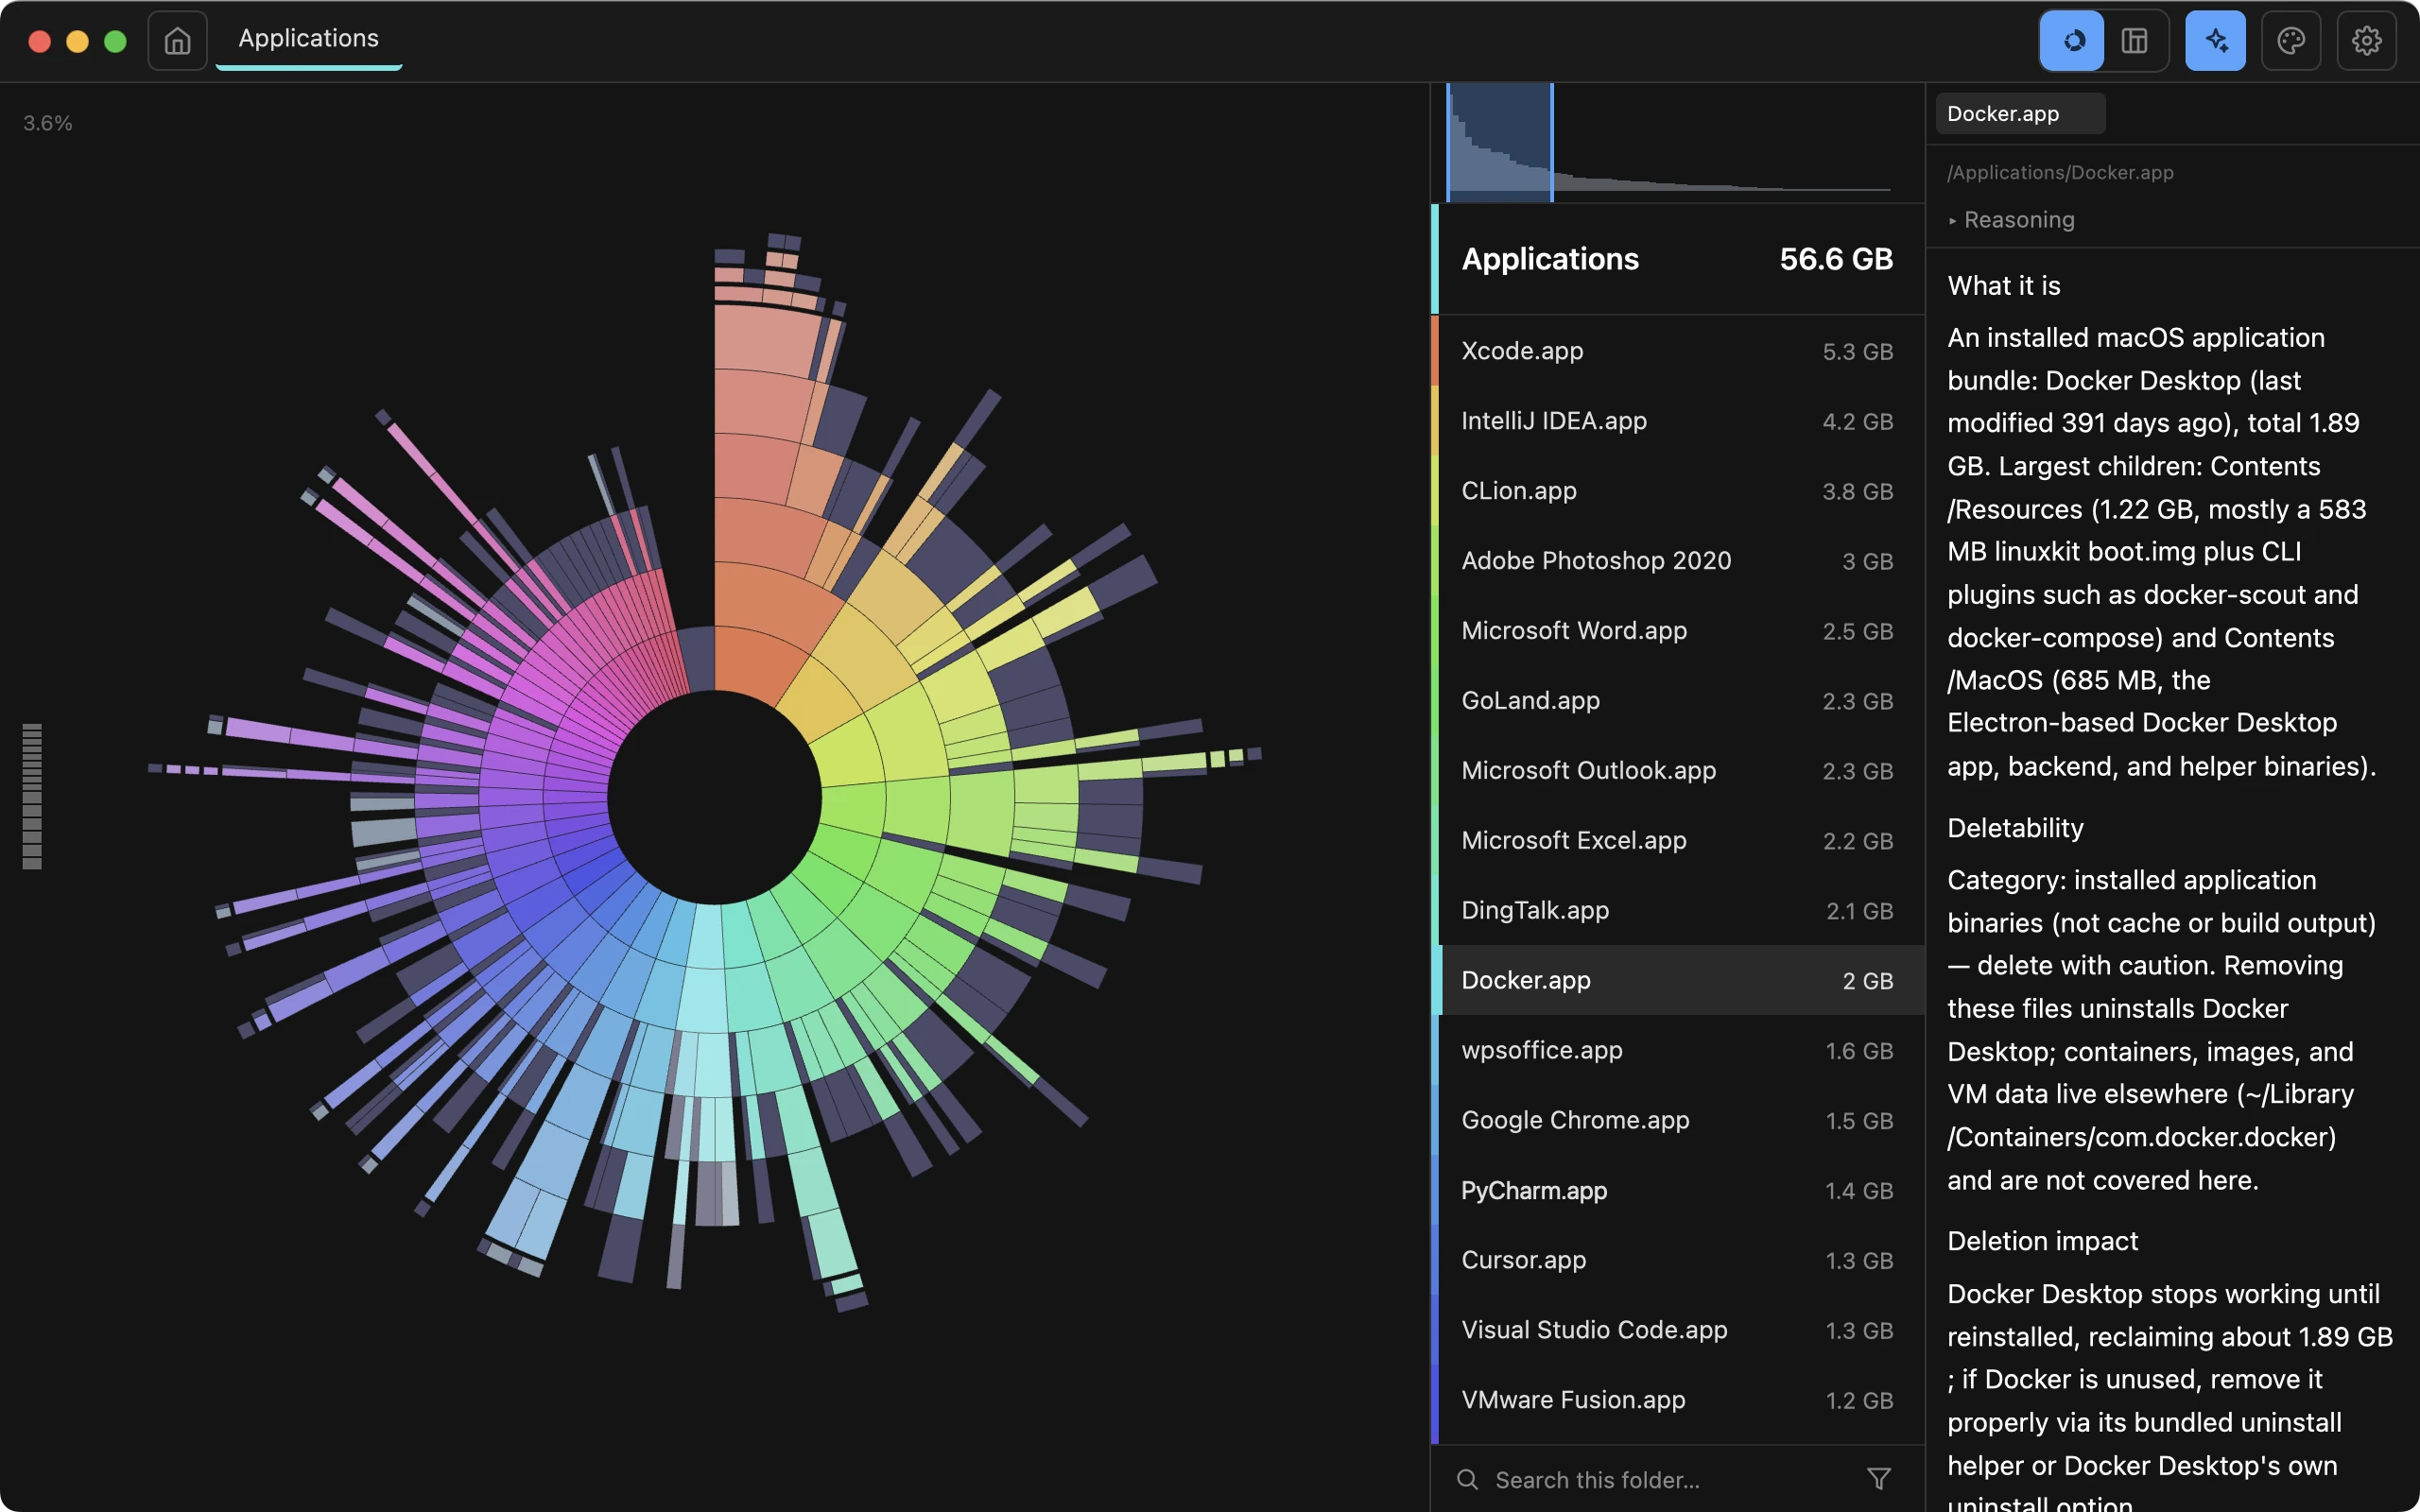Screen dimensions: 2420x1512
Task: Select the Visual Studio Code.app row
Action: (x=1679, y=1330)
